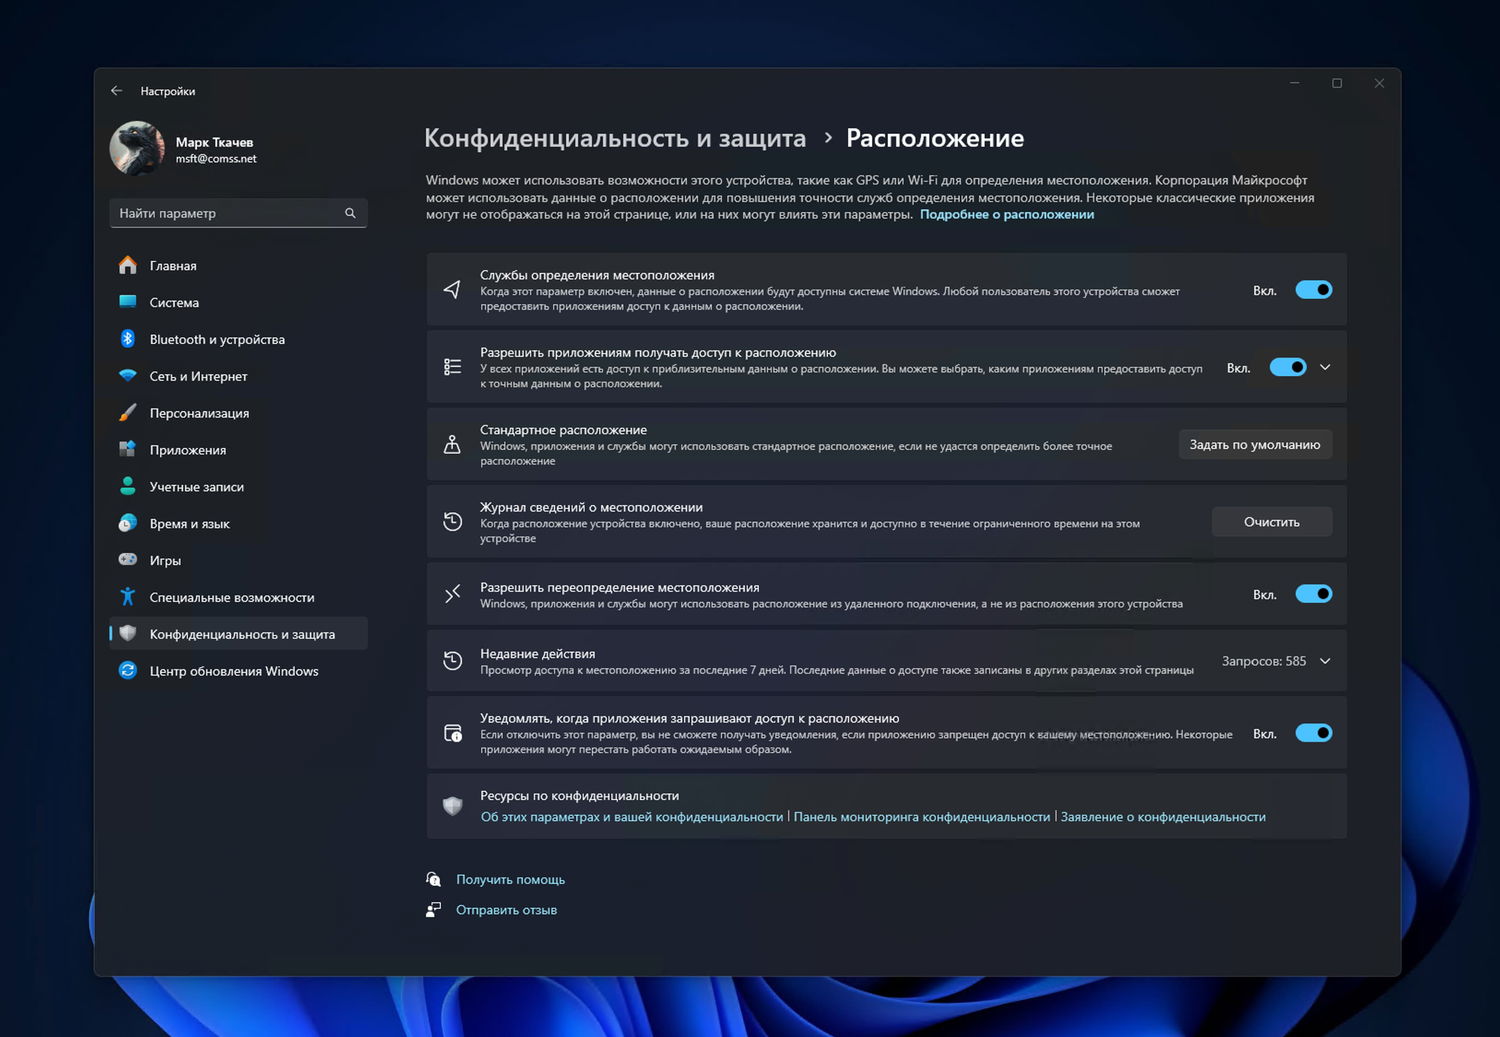Click the Bluetooth icon in sidebar

(127, 339)
